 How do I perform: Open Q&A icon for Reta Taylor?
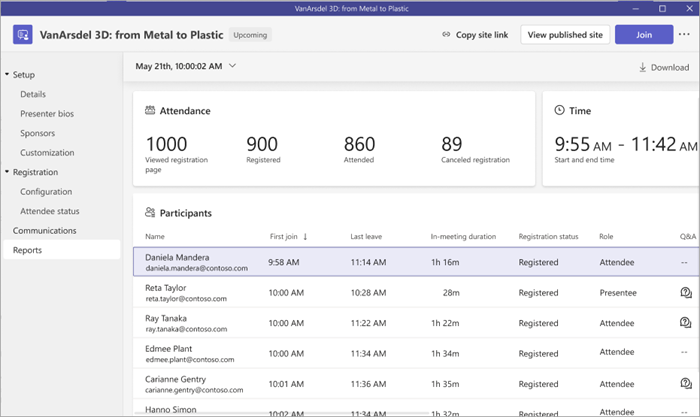click(685, 293)
